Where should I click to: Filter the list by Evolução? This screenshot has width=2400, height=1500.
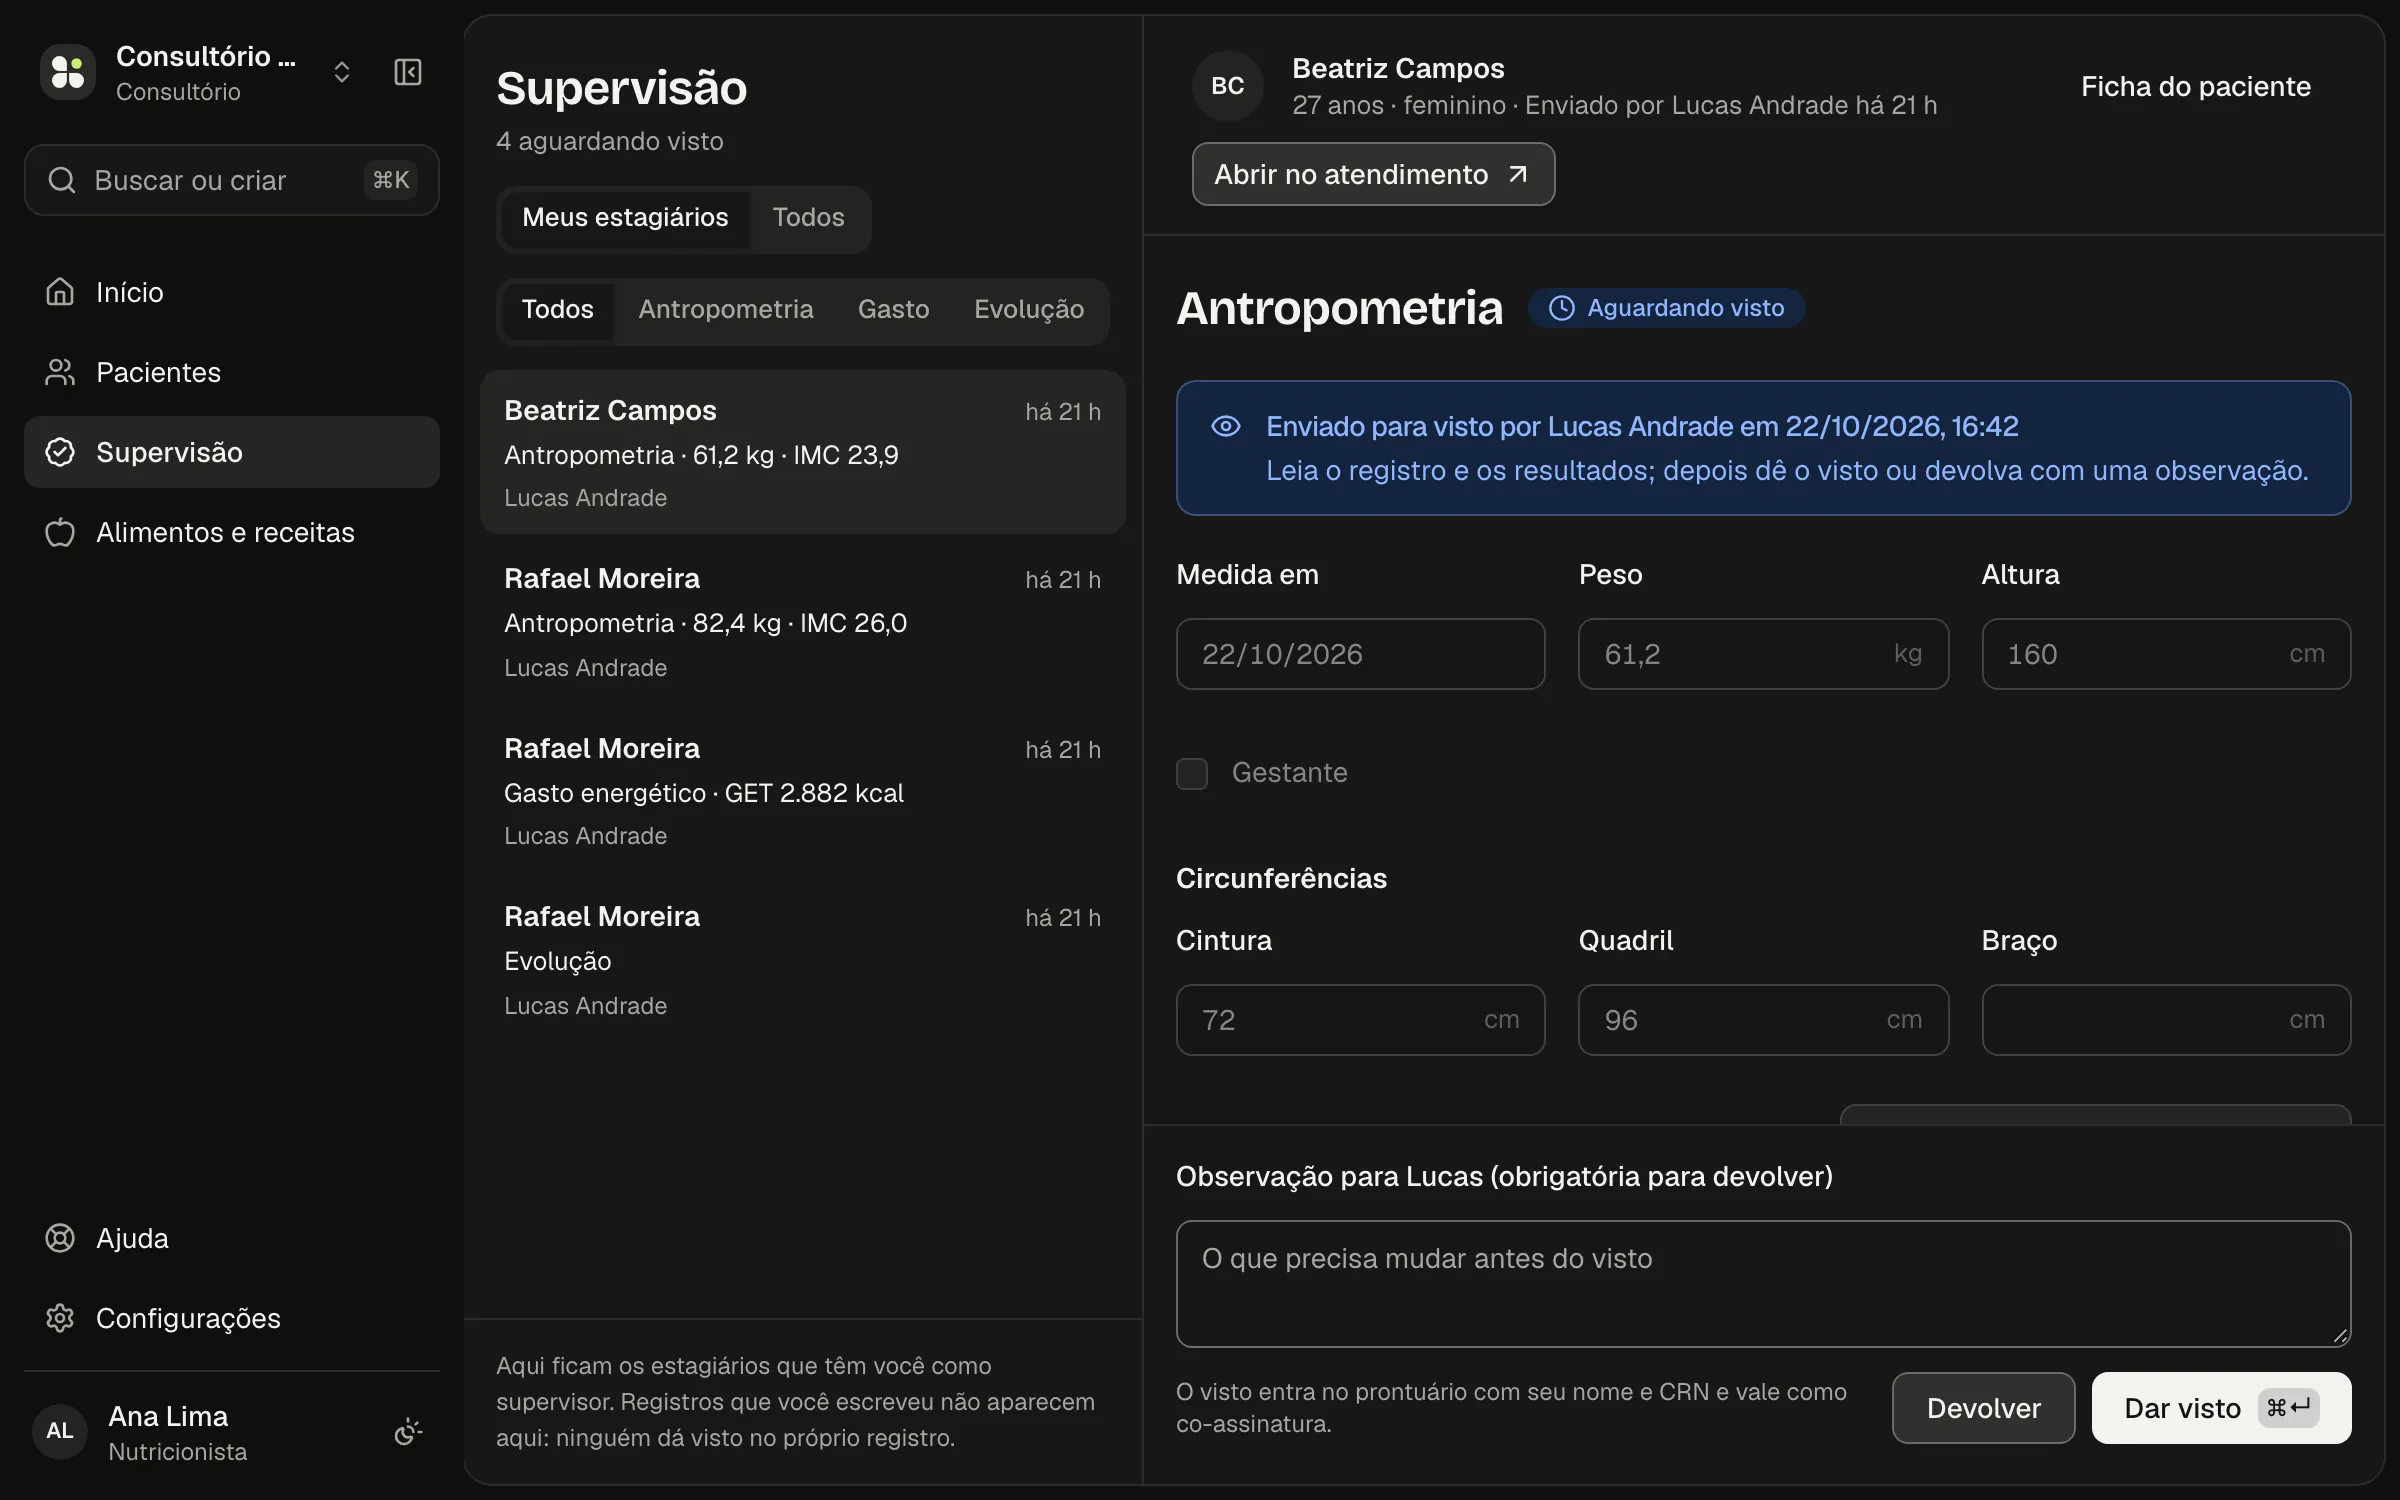point(1029,310)
